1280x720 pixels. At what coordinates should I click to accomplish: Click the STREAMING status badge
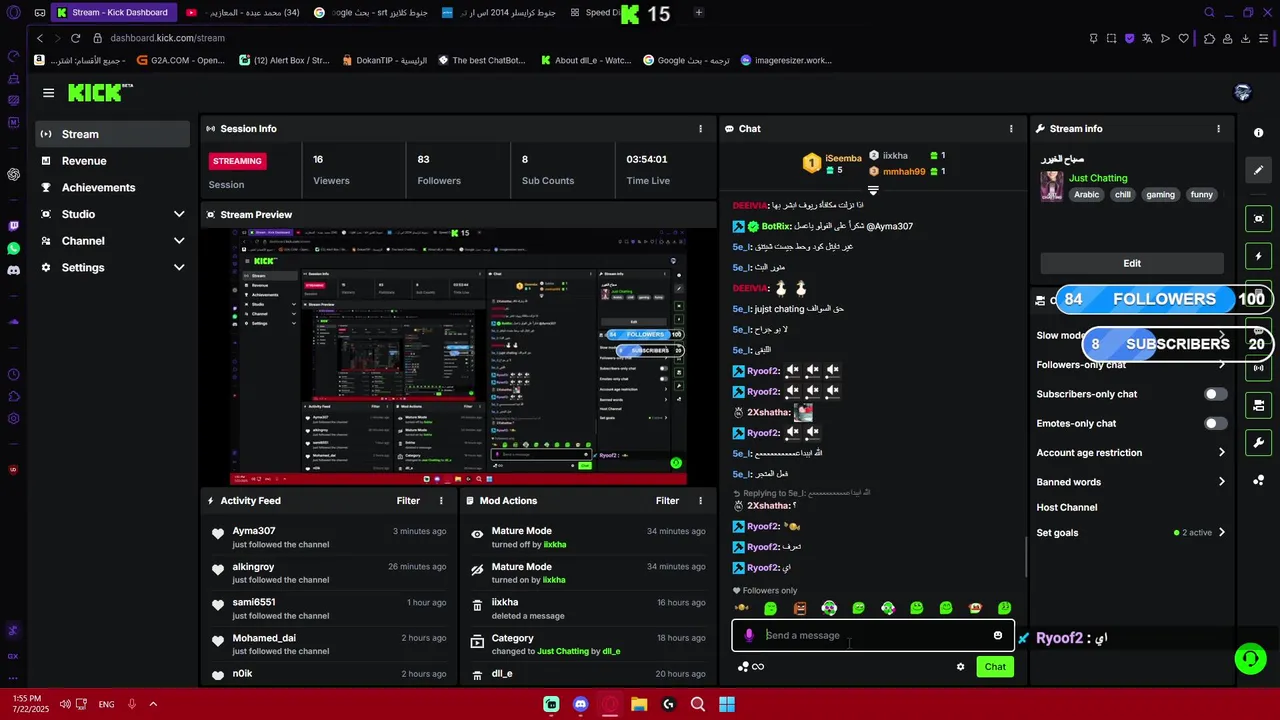[237, 161]
